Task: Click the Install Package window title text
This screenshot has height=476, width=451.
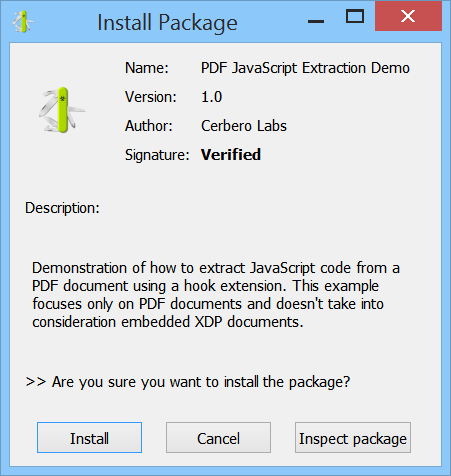Action: (x=167, y=23)
